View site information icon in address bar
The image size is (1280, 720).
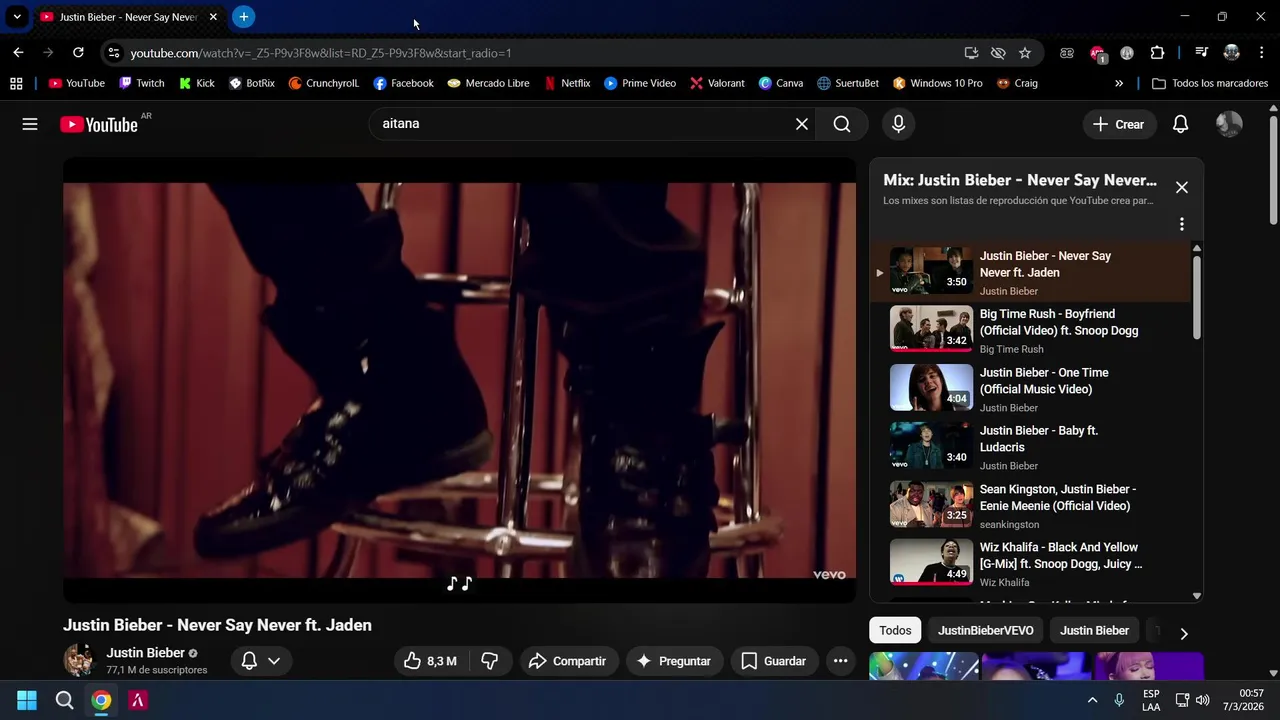[x=113, y=53]
